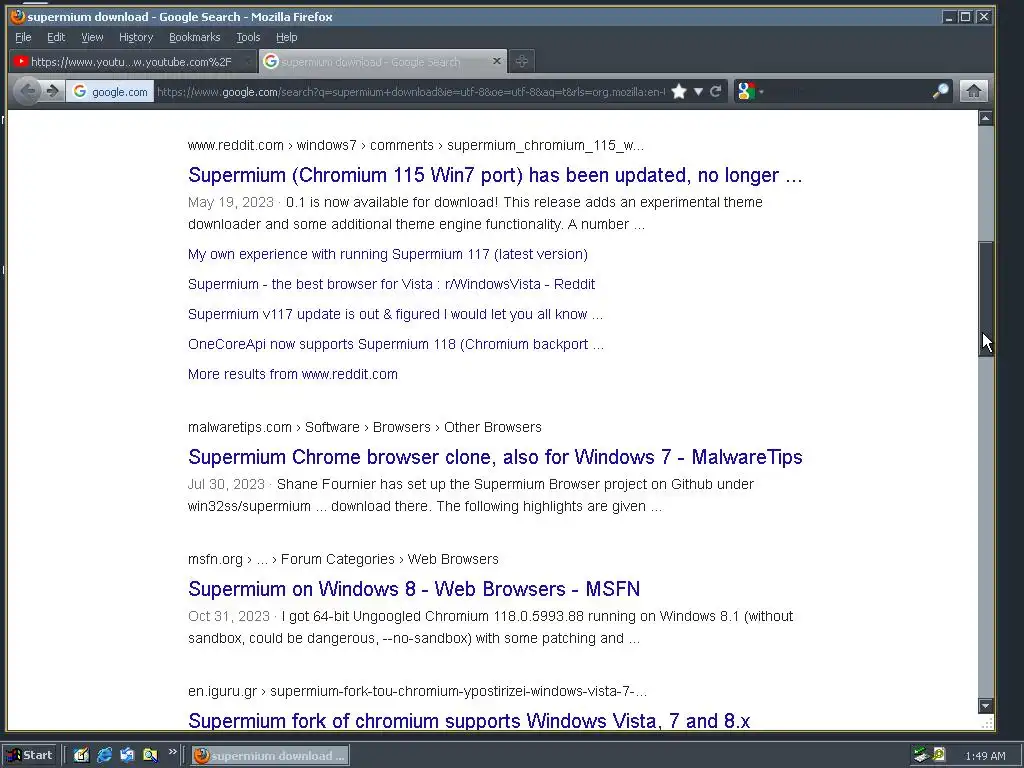Open the Tools menu
1024x768 pixels.
(x=248, y=37)
